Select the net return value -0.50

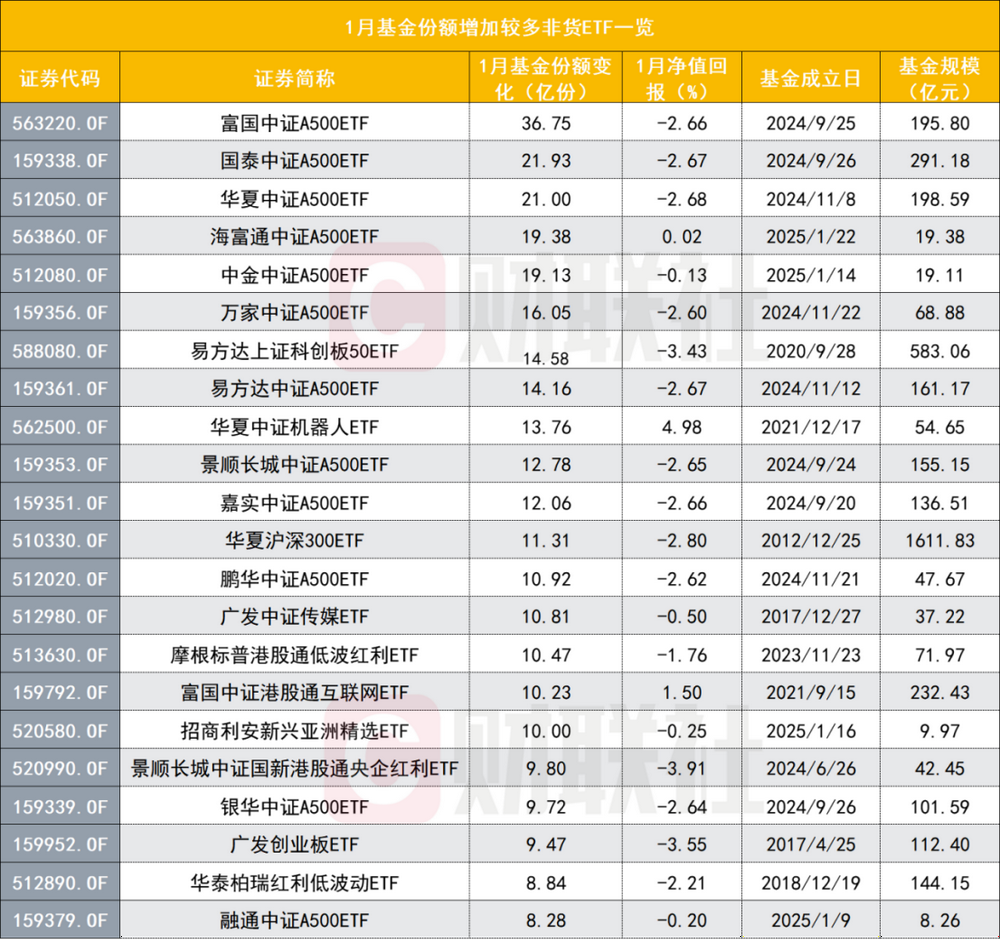(x=682, y=617)
